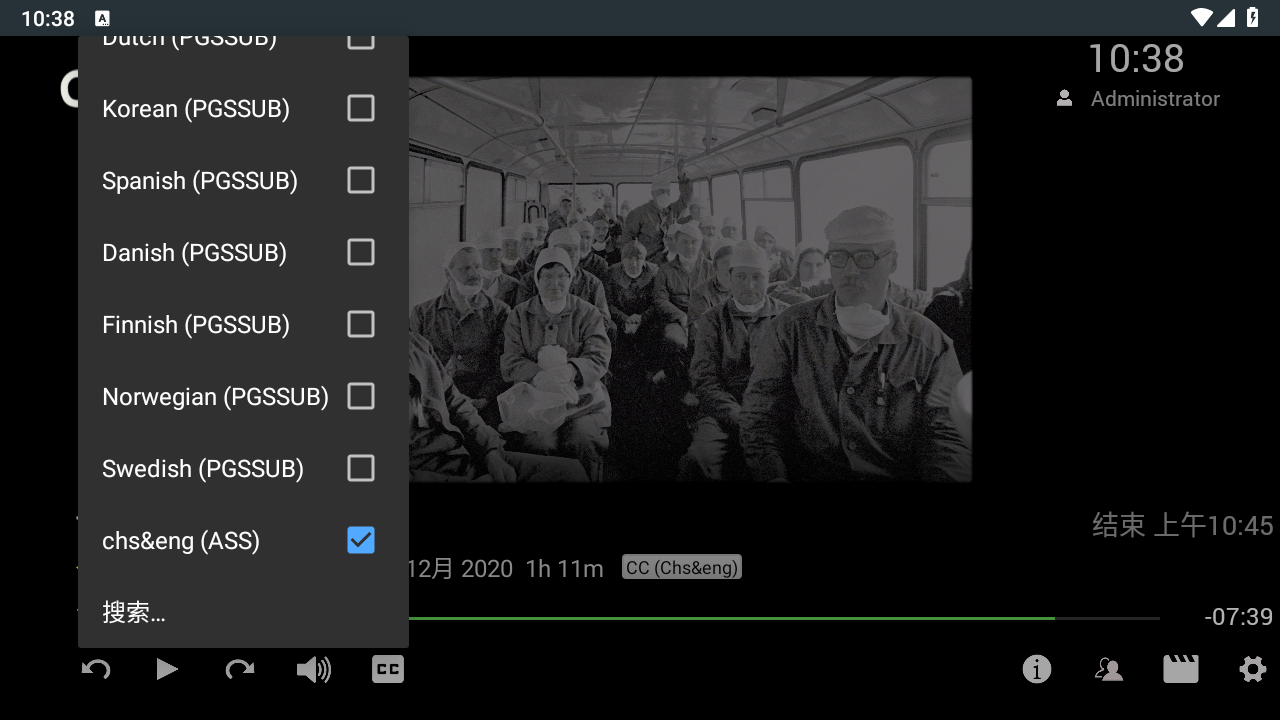Image resolution: width=1280 pixels, height=720 pixels.
Task: Open the 搜索... subtitle search option
Action: coord(244,612)
